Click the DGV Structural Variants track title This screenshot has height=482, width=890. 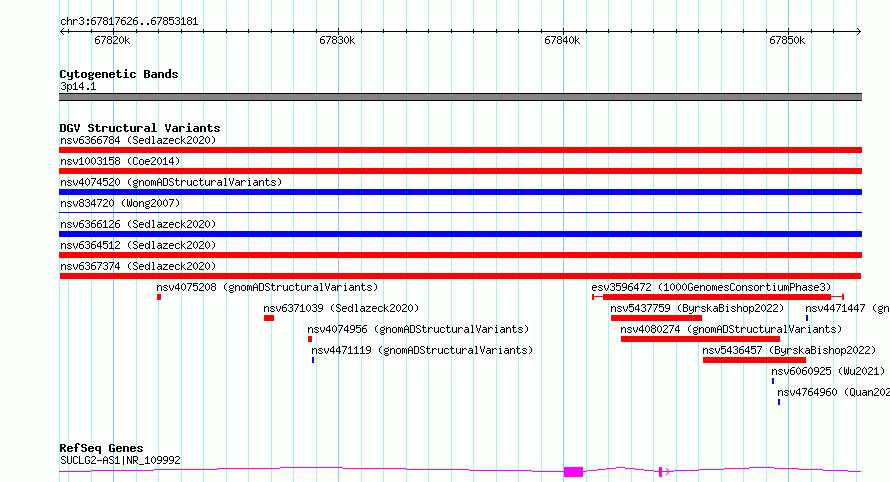[x=140, y=128]
